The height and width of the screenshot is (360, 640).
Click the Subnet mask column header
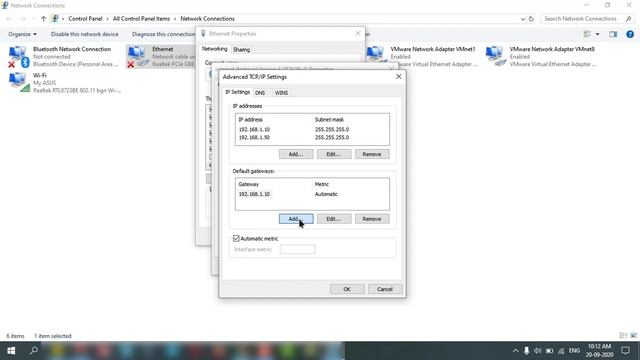(x=329, y=120)
